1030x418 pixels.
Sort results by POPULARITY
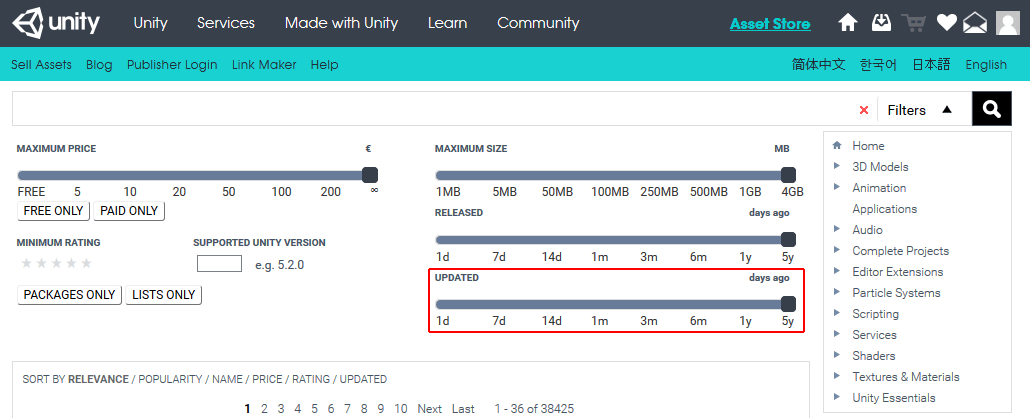[x=170, y=379]
